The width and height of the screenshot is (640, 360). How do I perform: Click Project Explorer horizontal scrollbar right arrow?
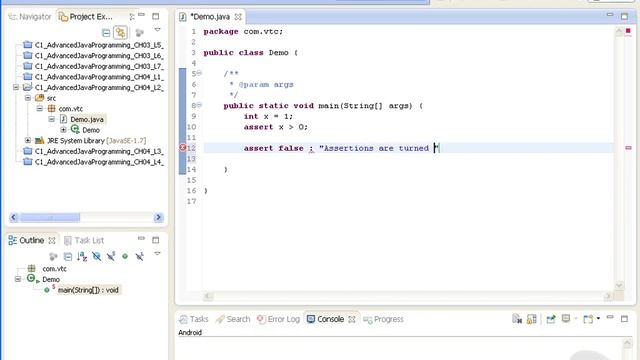158,217
